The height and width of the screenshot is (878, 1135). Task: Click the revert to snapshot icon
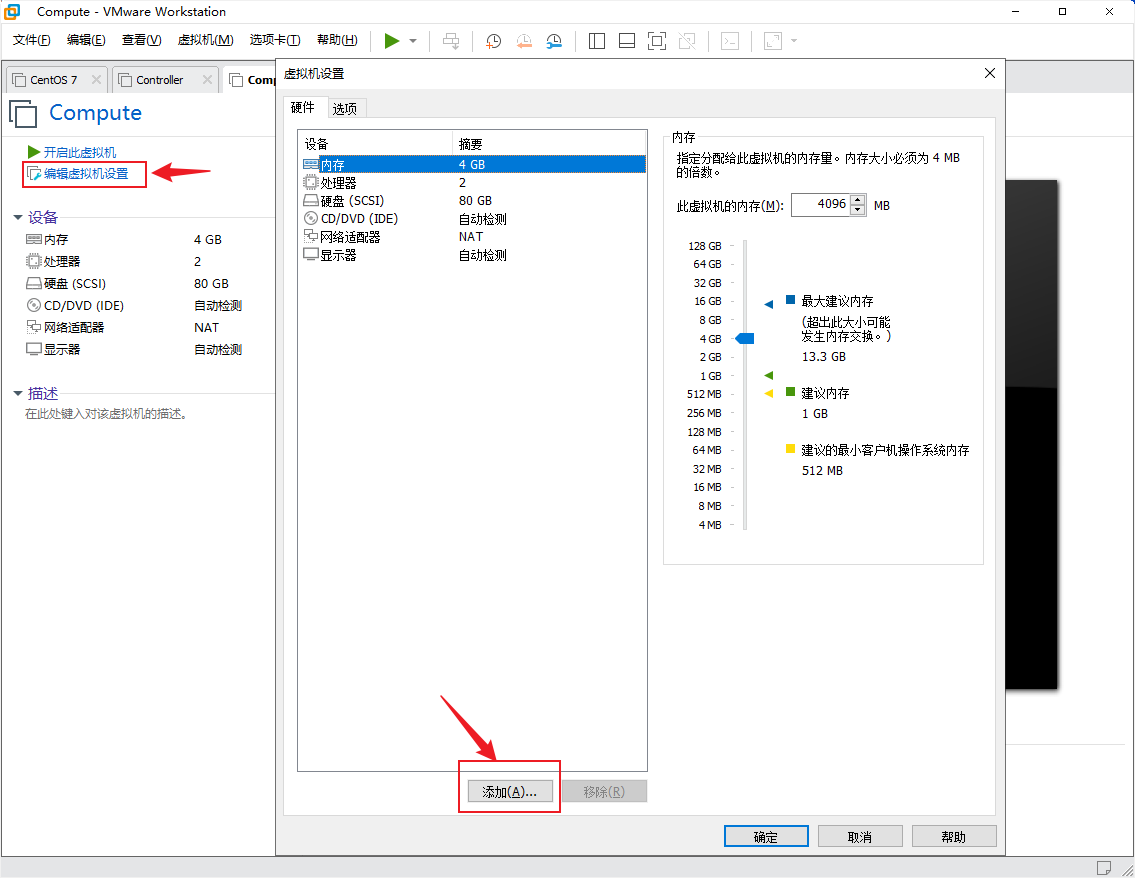524,41
